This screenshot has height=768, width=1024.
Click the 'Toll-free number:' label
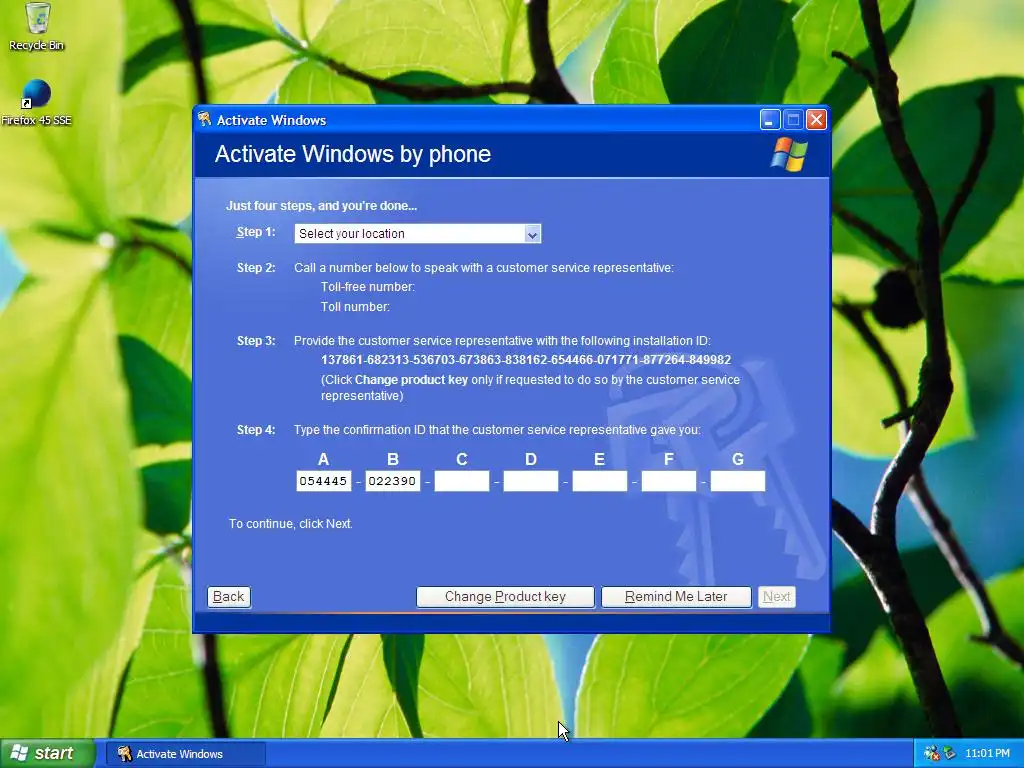click(x=368, y=287)
